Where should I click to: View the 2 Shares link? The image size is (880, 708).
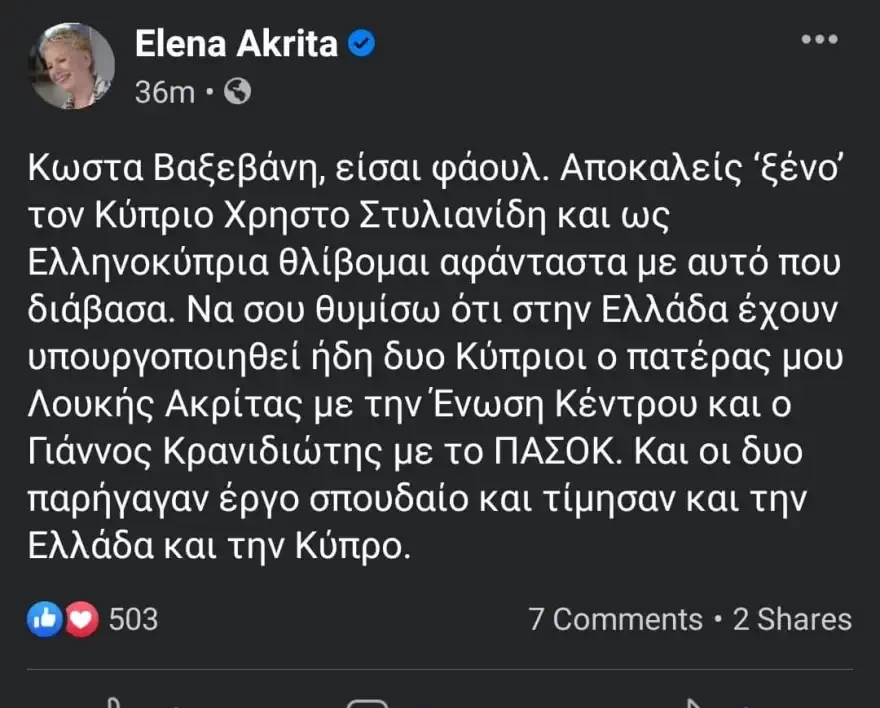pos(793,619)
